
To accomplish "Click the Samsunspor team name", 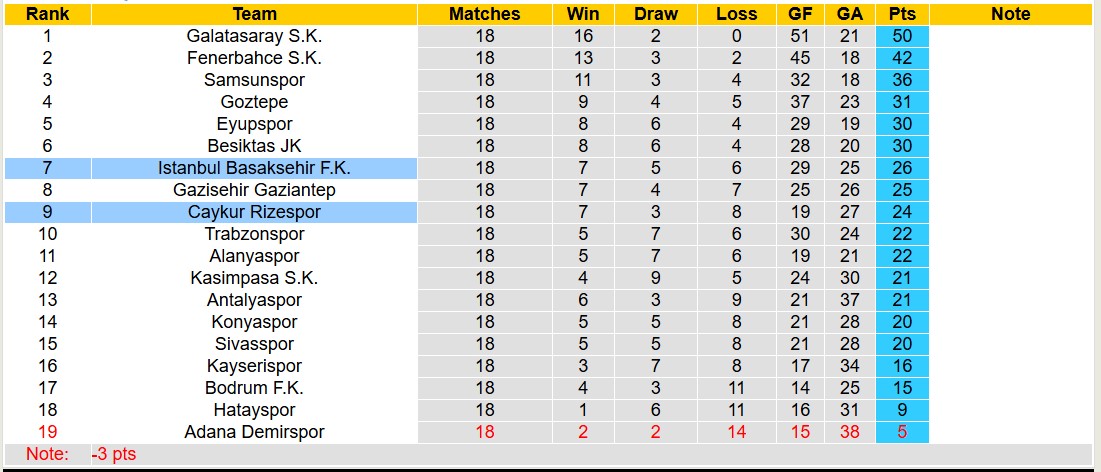I will tap(254, 80).
